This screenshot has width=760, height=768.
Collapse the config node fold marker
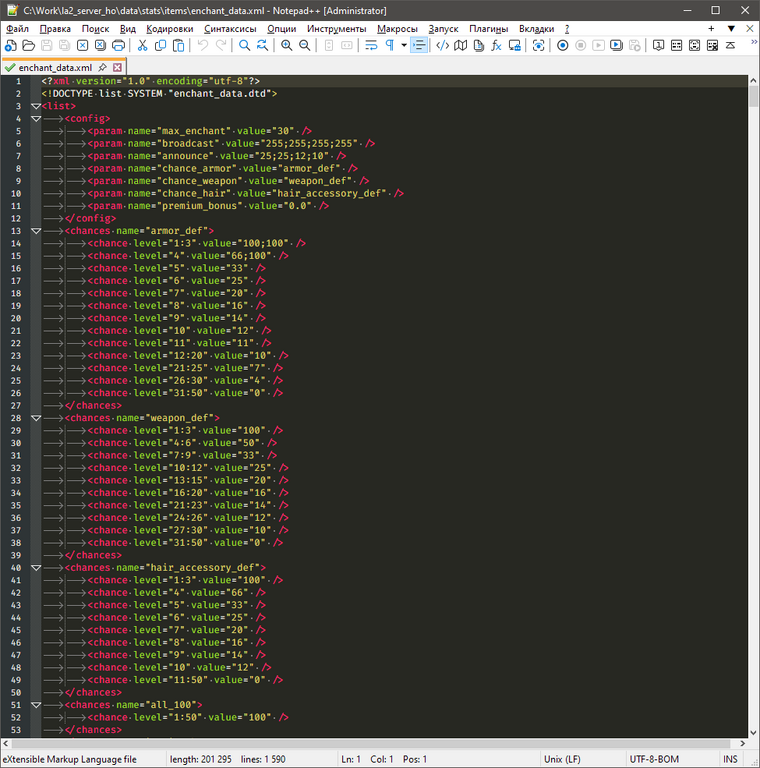(36, 118)
